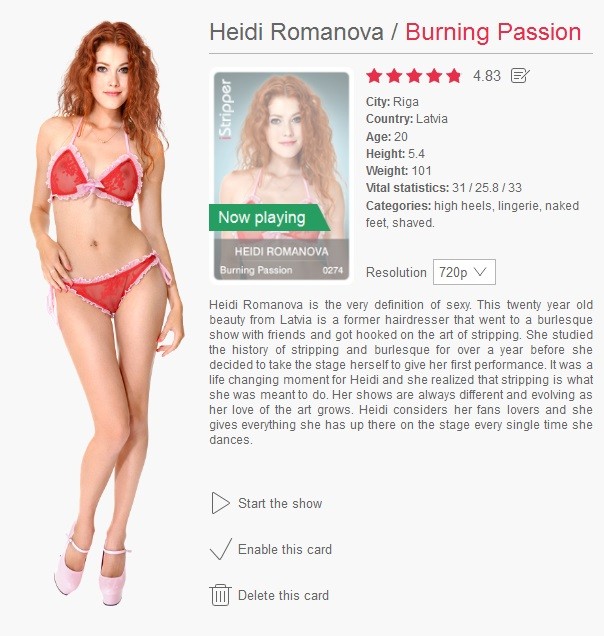This screenshot has height=636, width=604.
Task: Click the Heidi Romanova name in the heading
Action: 296,32
